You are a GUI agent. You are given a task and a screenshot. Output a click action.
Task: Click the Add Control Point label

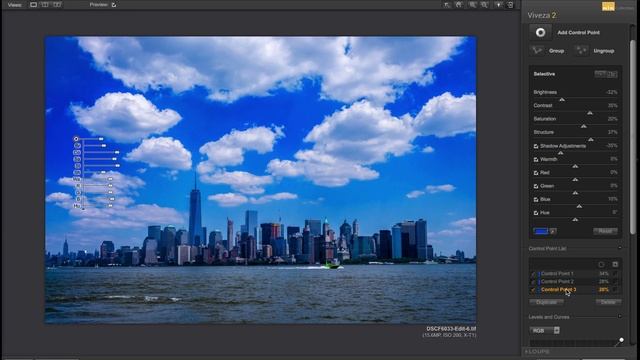pos(578,33)
